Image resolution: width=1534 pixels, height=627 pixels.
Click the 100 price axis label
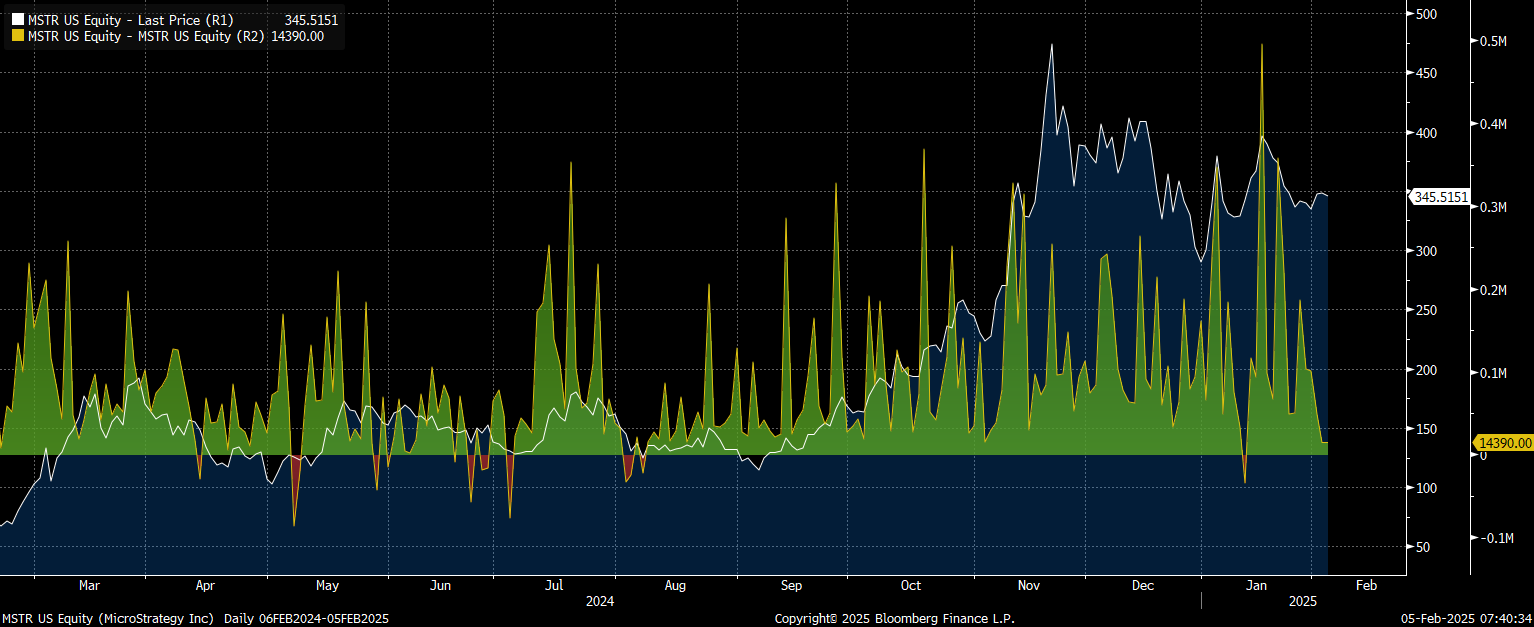point(1426,488)
